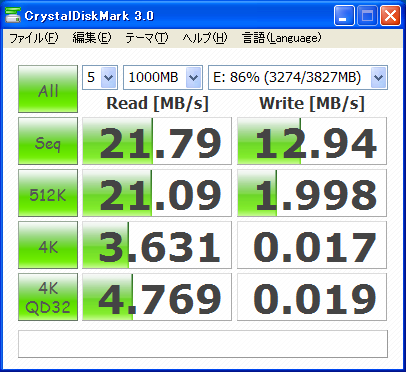The height and width of the screenshot is (372, 406).
Task: Maximize the CrystalDiskMark window
Action: point(367,16)
